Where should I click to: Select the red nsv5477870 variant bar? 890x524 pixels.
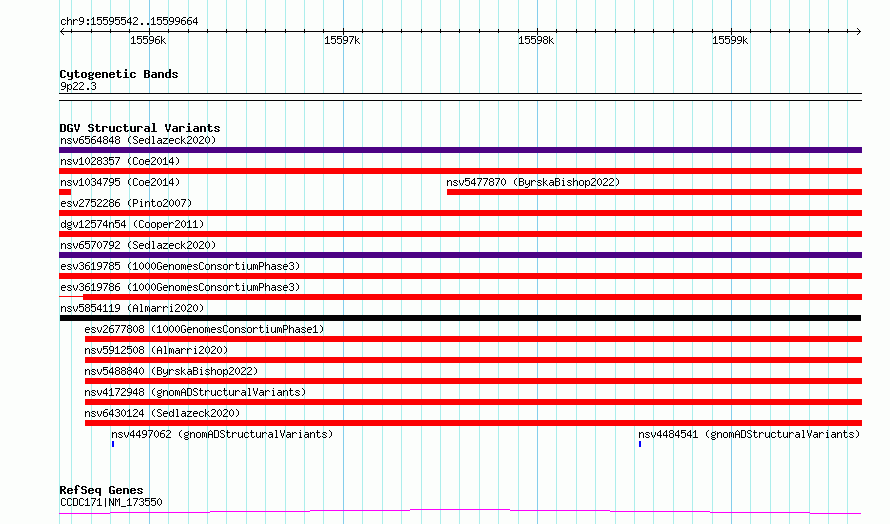(654, 192)
